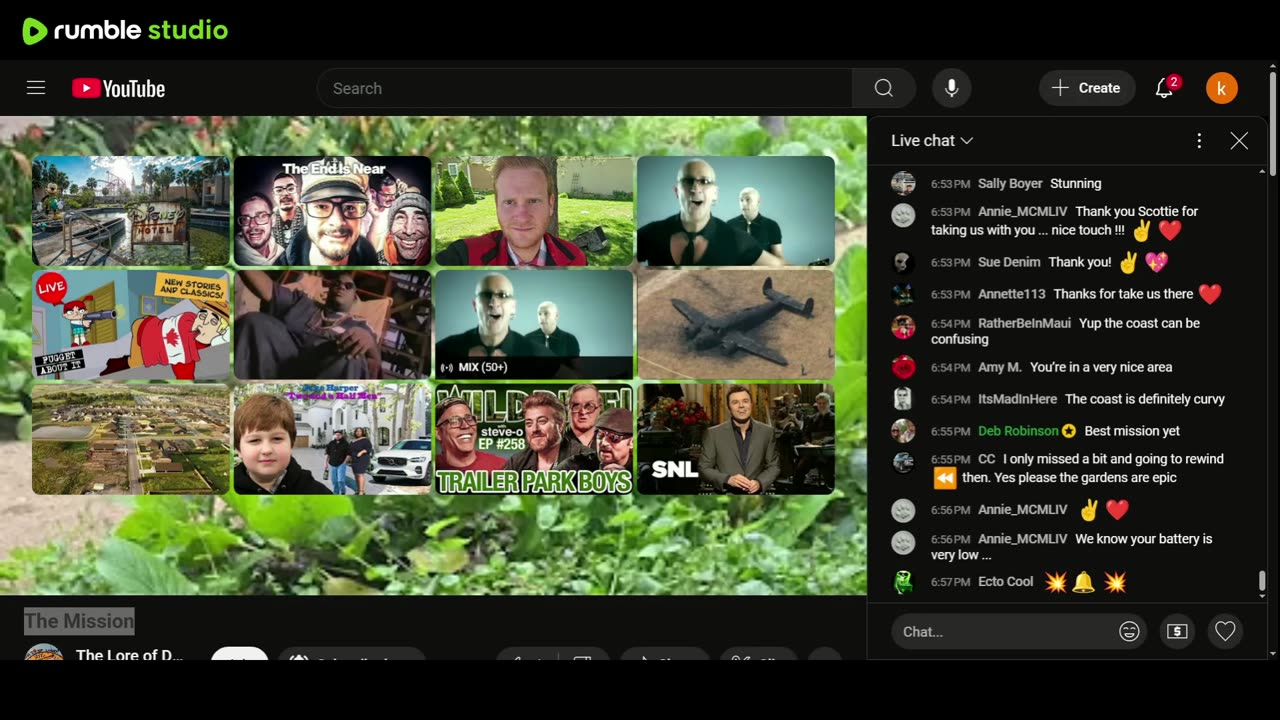View Sue Denim's chat avatar
Viewport: 1280px width, 720px height.
pos(903,262)
